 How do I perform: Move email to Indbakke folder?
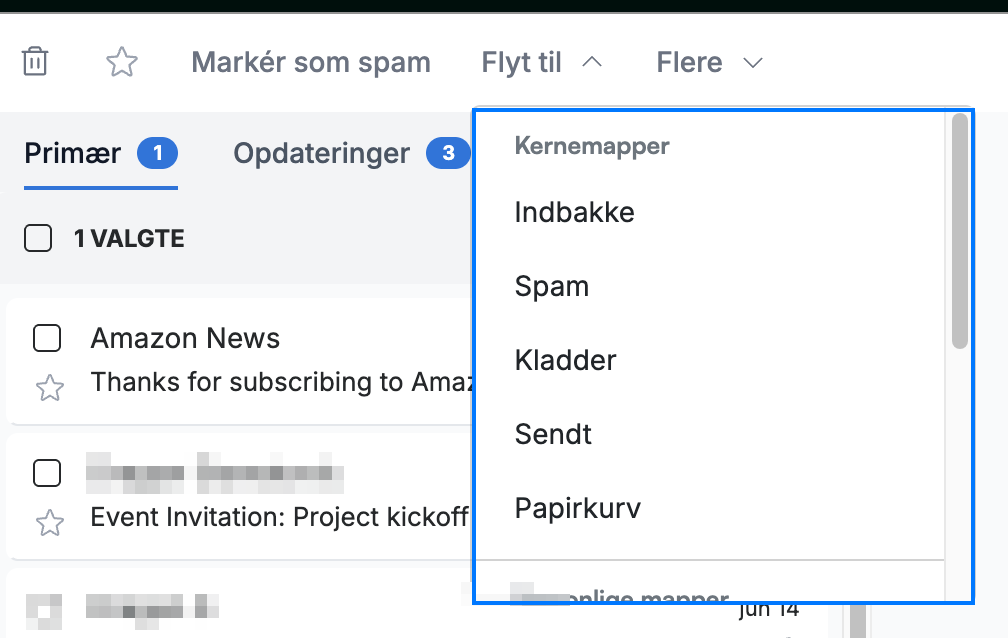[710, 212]
